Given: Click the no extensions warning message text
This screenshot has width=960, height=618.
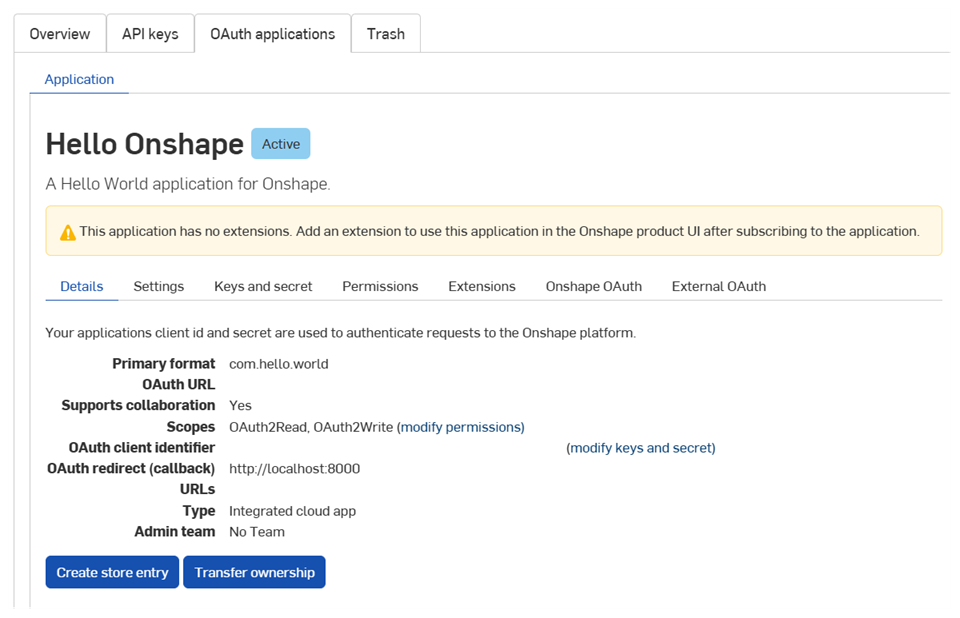Looking at the screenshot, I should [x=499, y=232].
